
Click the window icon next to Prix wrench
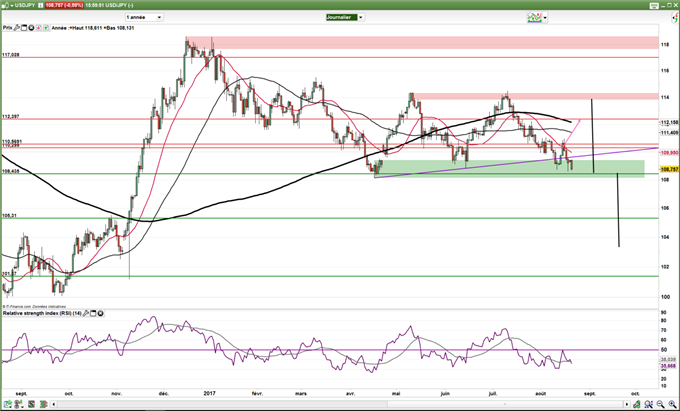[x=24, y=28]
